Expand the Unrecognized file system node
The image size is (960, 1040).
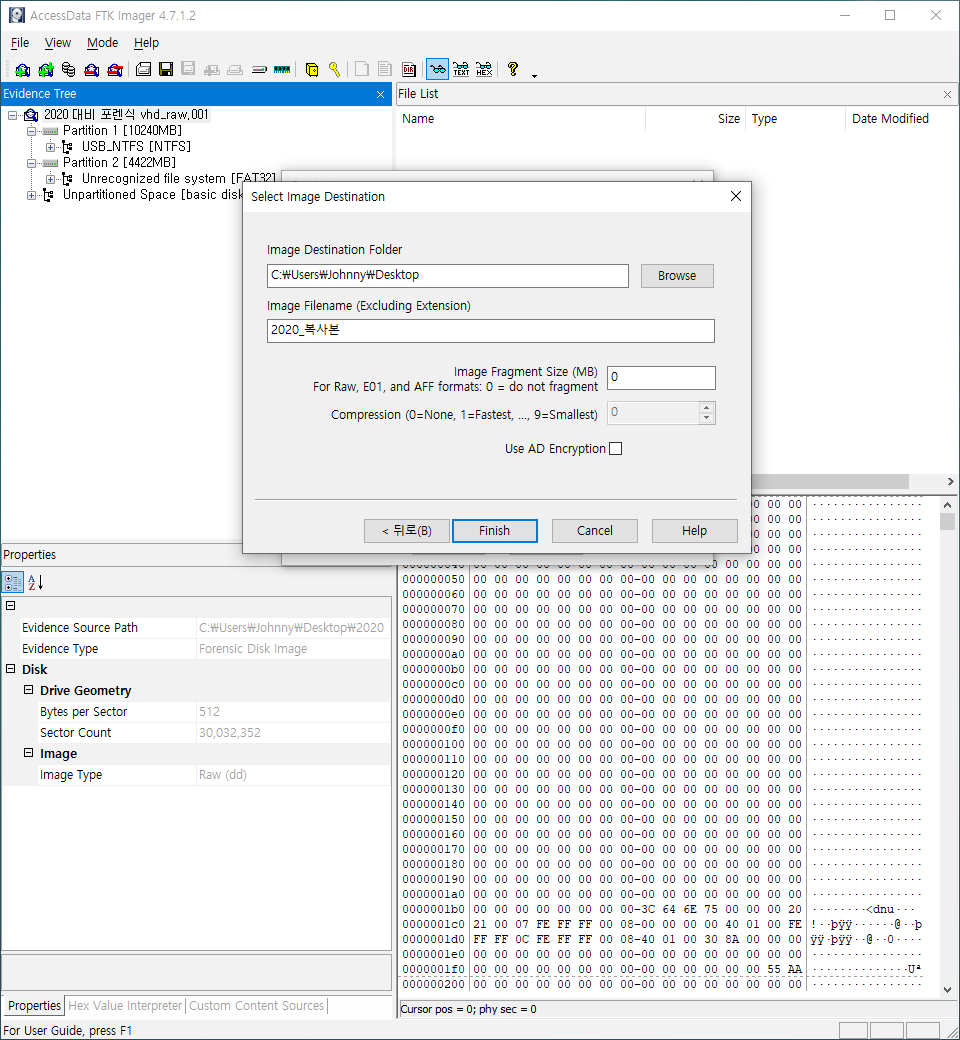(x=50, y=179)
